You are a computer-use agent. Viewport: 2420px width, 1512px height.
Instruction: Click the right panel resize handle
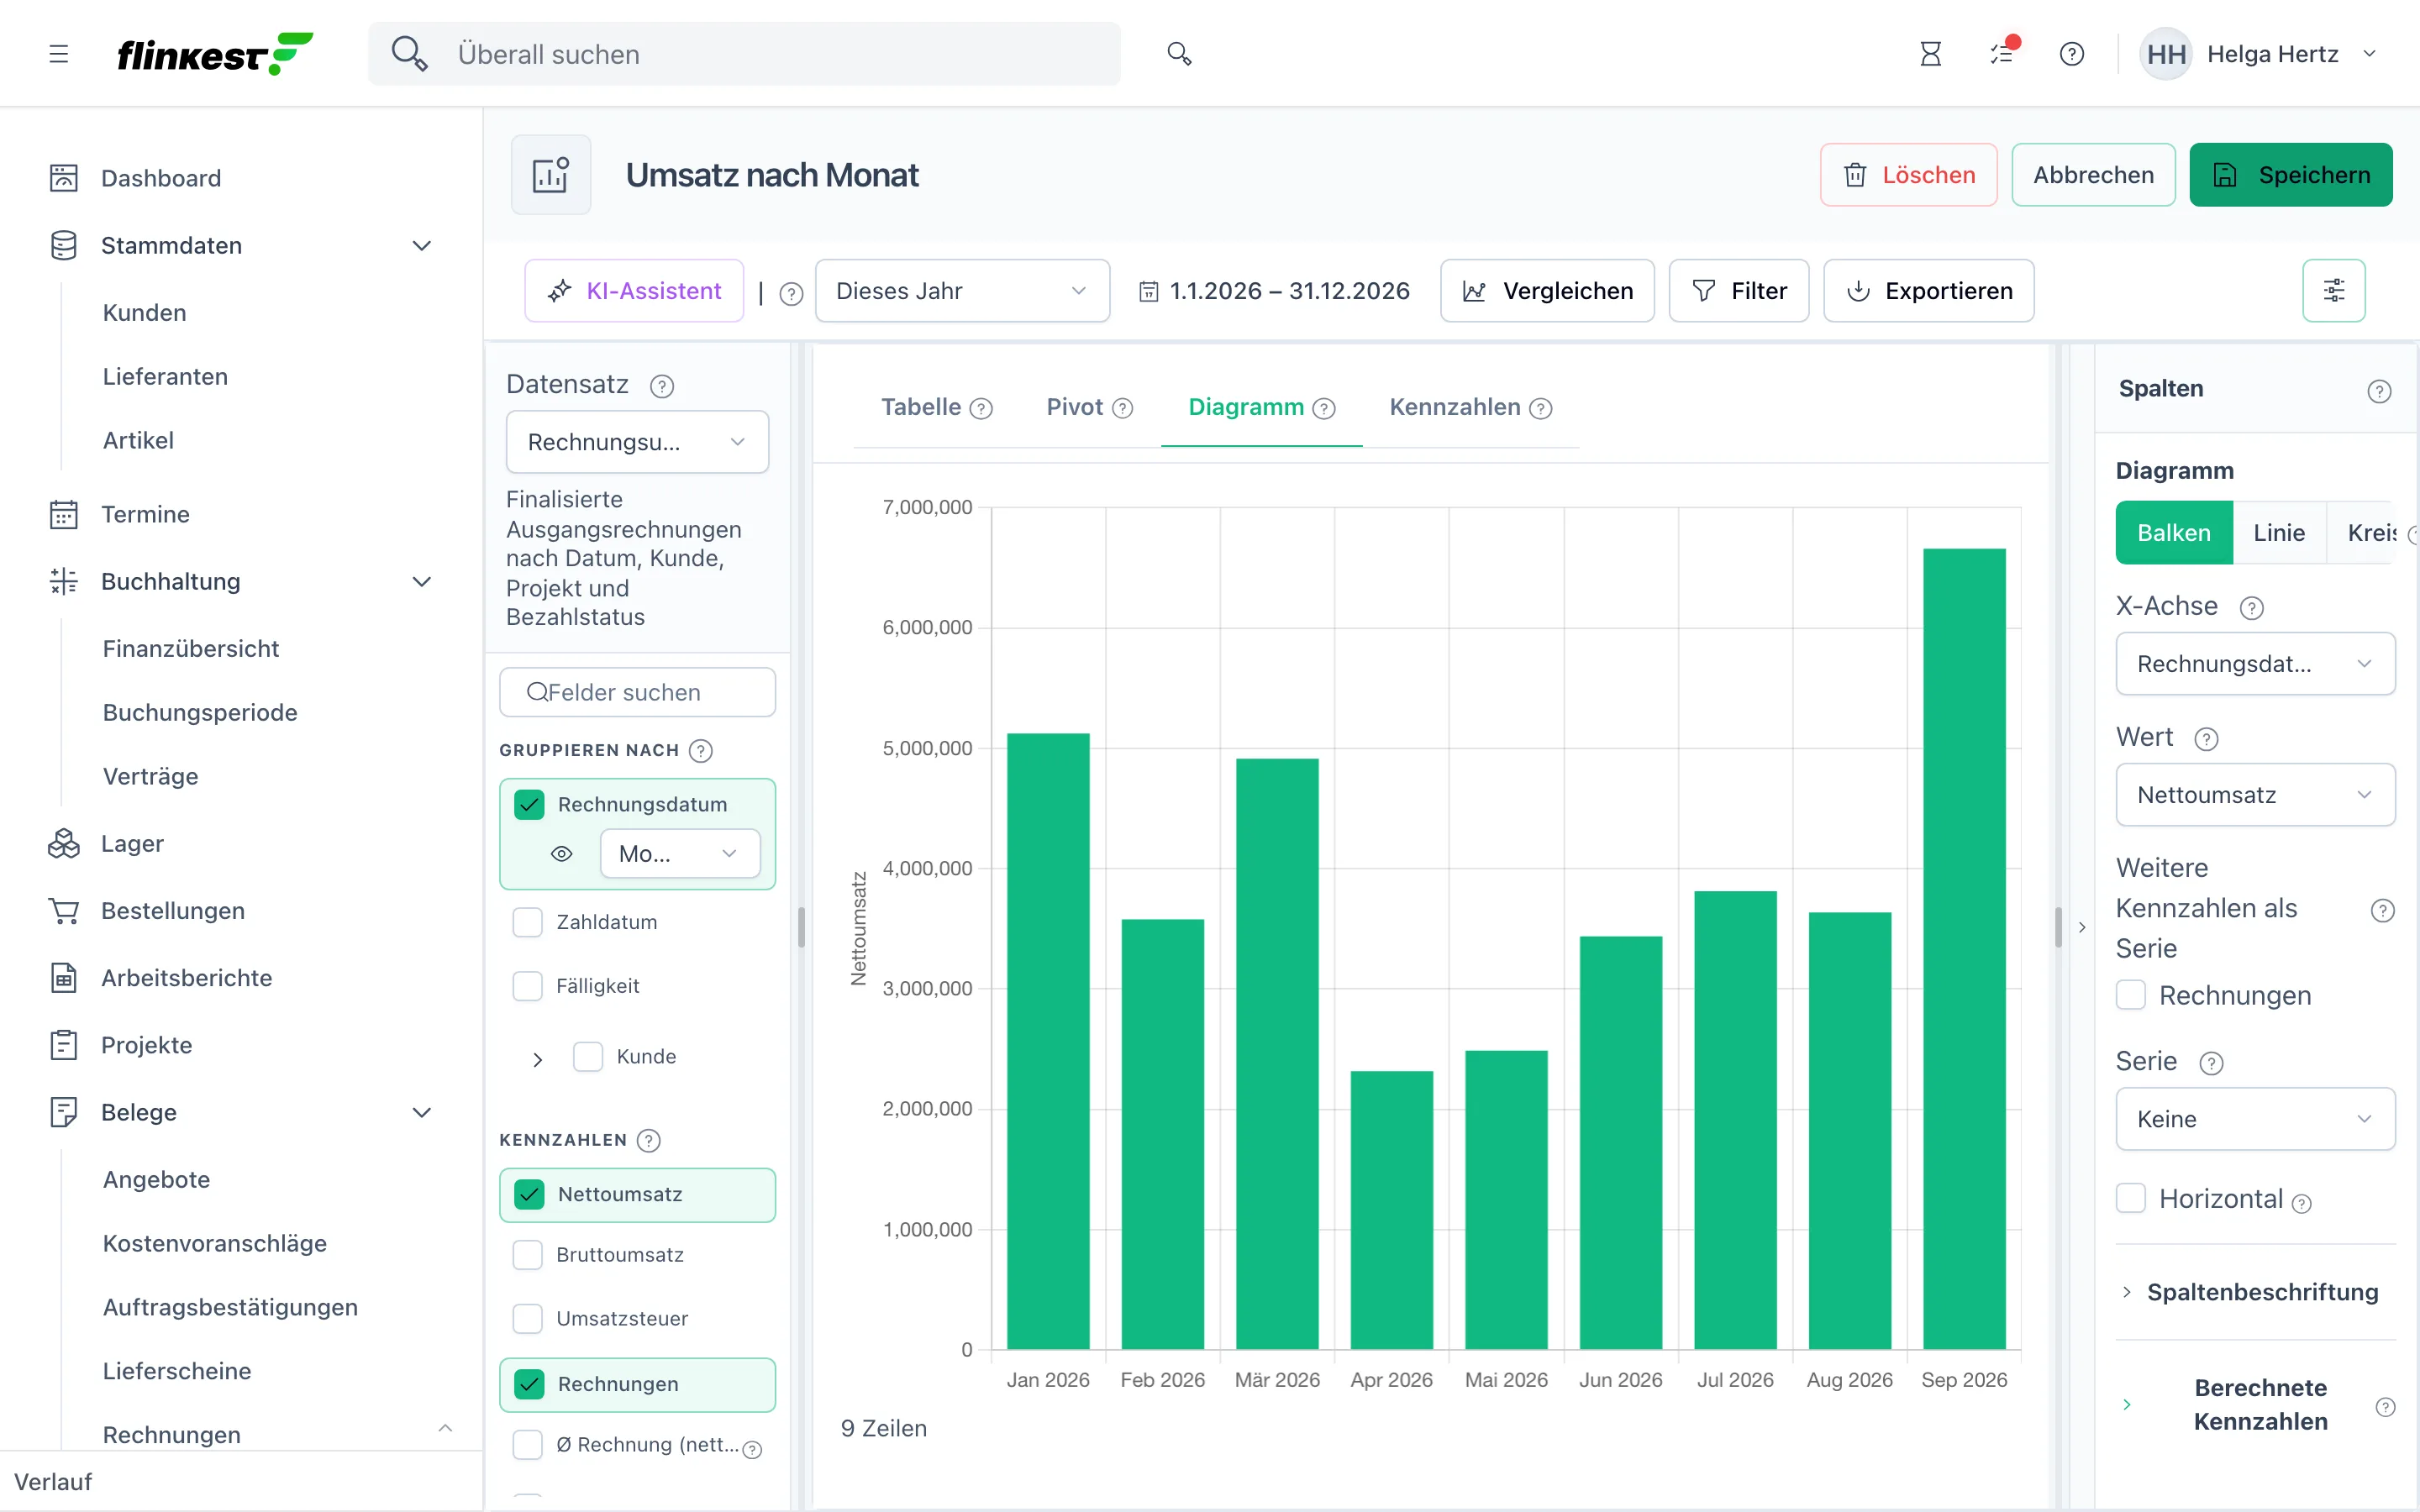[2057, 927]
